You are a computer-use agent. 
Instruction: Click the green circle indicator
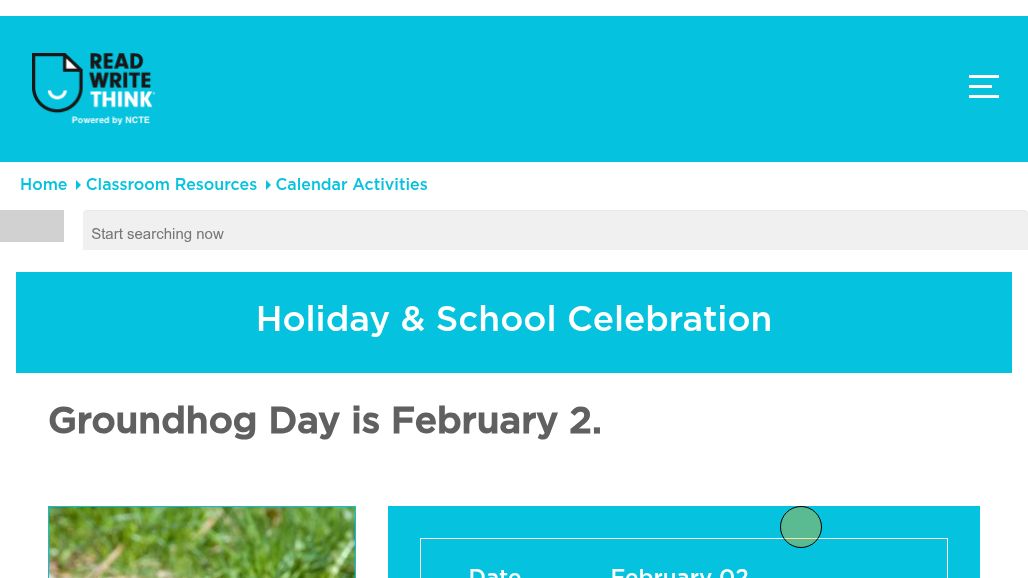pos(801,527)
